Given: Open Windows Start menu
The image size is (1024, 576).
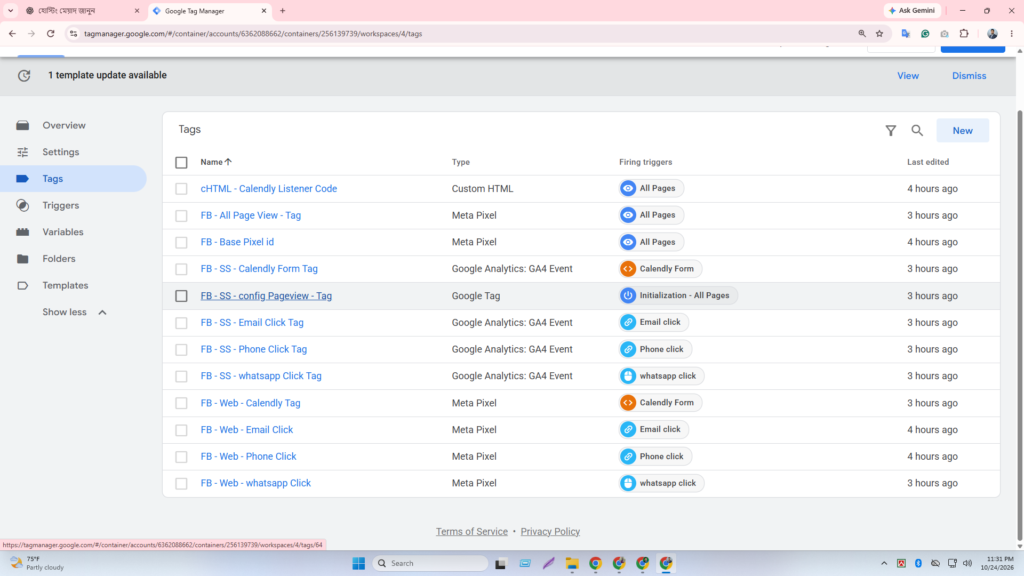Looking at the screenshot, I should [x=359, y=563].
